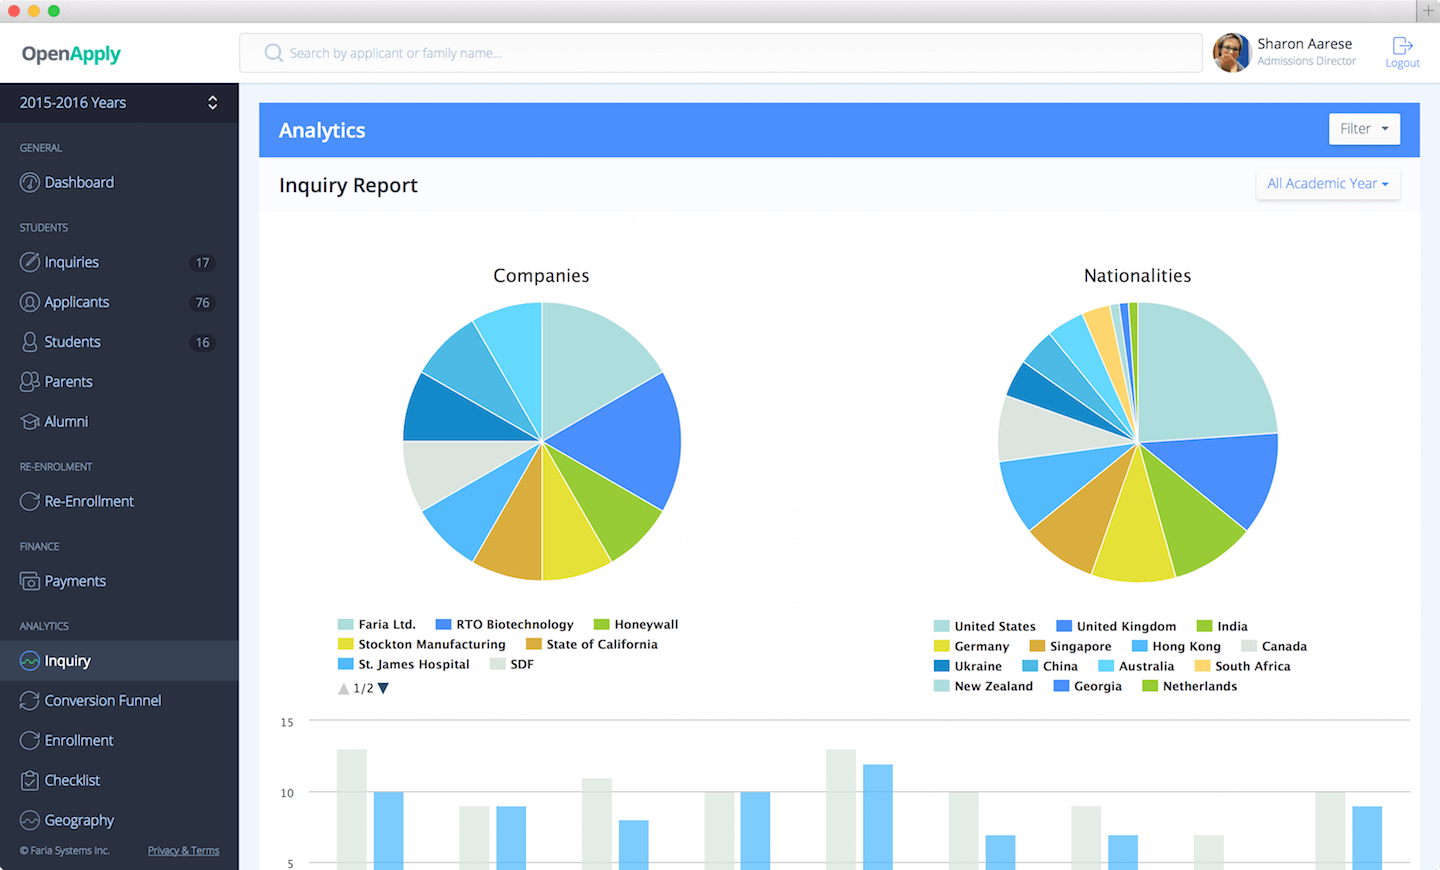Click the Logout arrow icon
This screenshot has width=1440, height=870.
pos(1402,45)
